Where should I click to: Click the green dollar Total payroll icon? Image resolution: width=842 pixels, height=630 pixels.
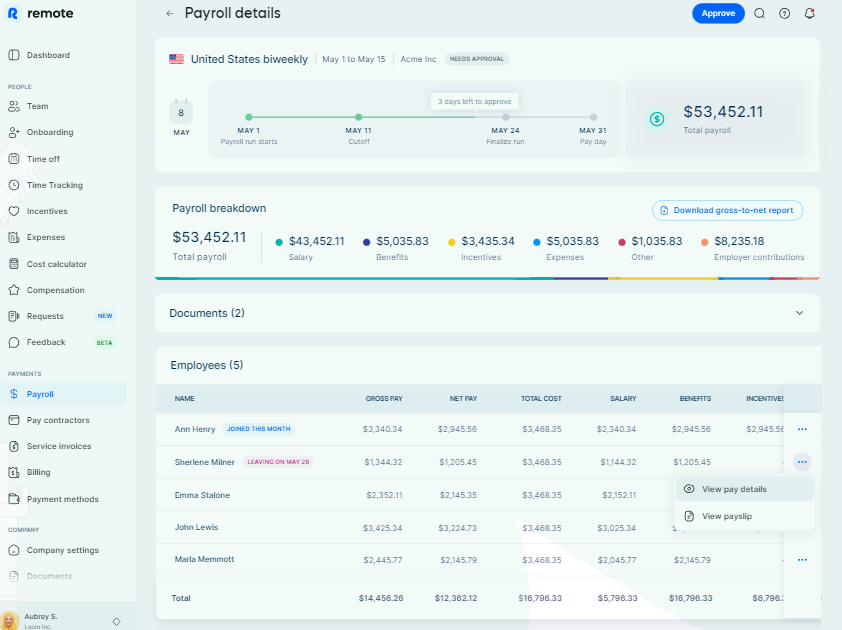[x=657, y=119]
